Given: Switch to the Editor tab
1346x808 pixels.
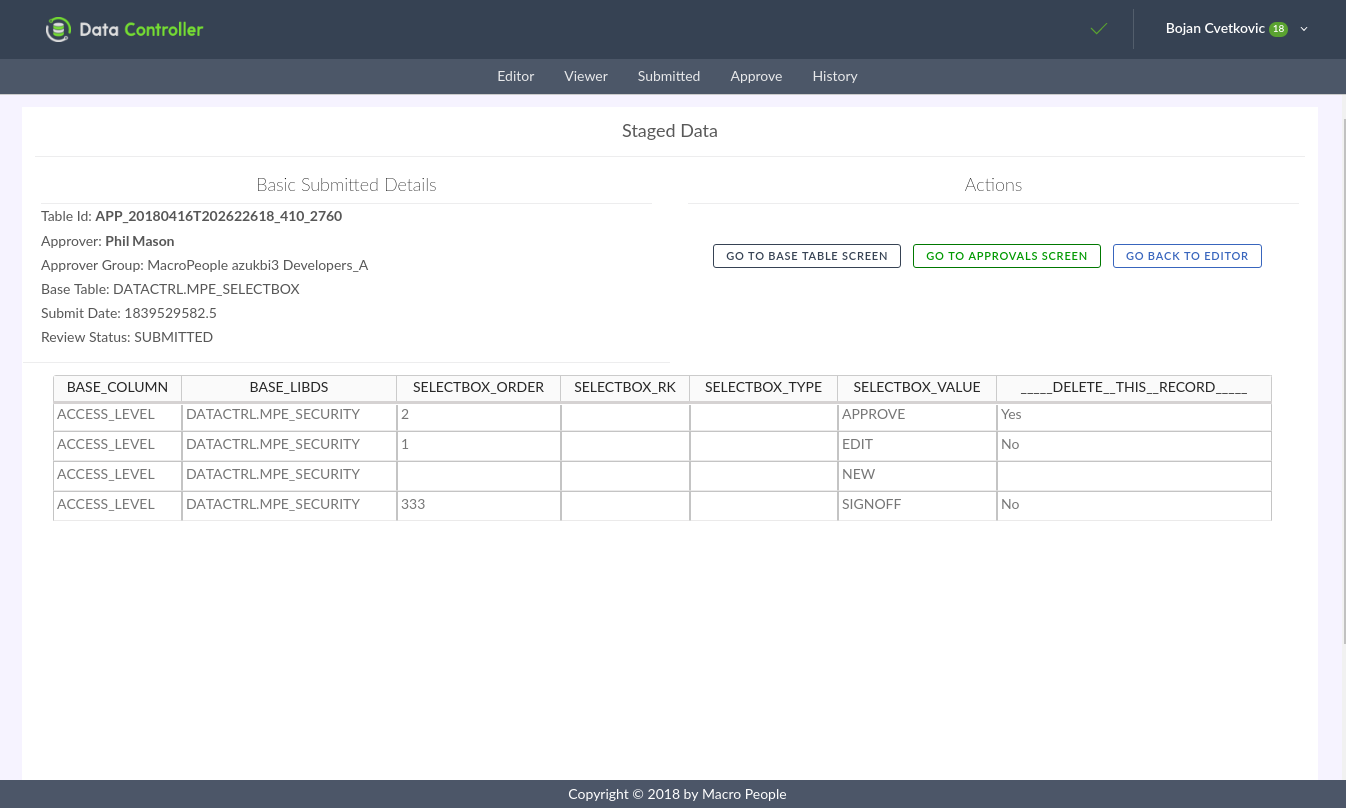Looking at the screenshot, I should pyautogui.click(x=516, y=76).
